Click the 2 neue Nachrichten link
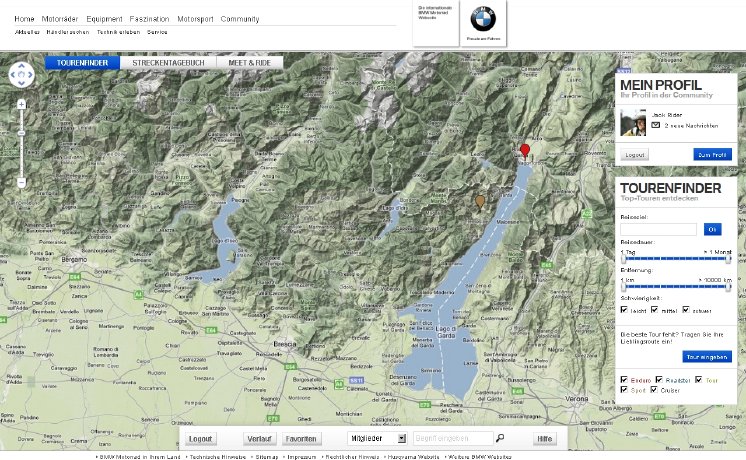Image resolution: width=746 pixels, height=460 pixels. 691,126
